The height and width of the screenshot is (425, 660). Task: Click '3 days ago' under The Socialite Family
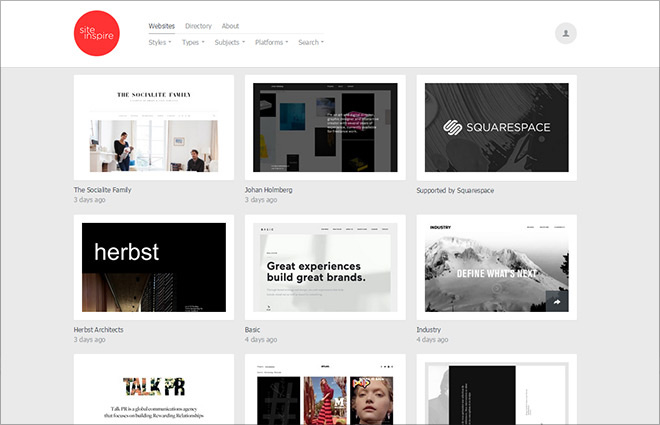[x=89, y=200]
